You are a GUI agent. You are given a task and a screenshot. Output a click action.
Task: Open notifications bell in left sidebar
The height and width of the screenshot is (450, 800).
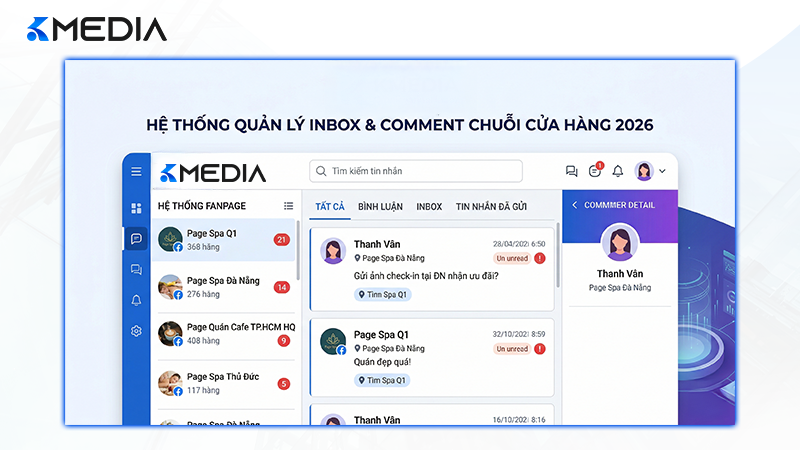point(136,300)
